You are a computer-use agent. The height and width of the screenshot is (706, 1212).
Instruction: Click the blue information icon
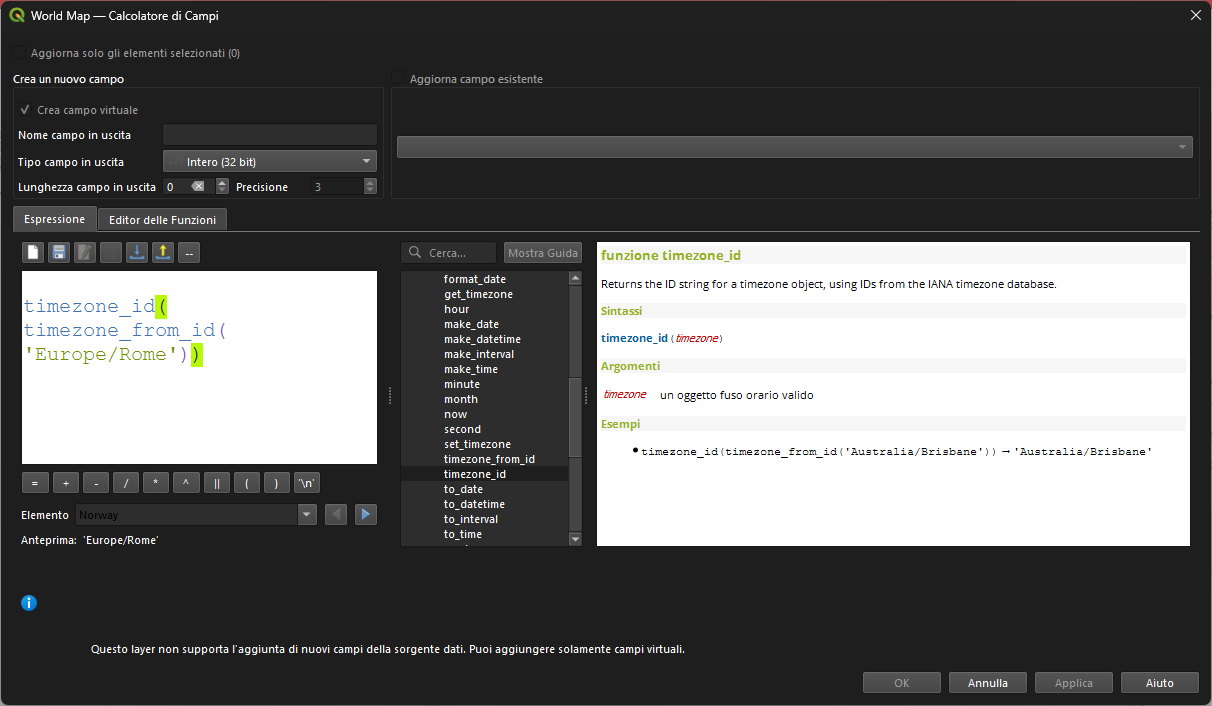pyautogui.click(x=29, y=603)
